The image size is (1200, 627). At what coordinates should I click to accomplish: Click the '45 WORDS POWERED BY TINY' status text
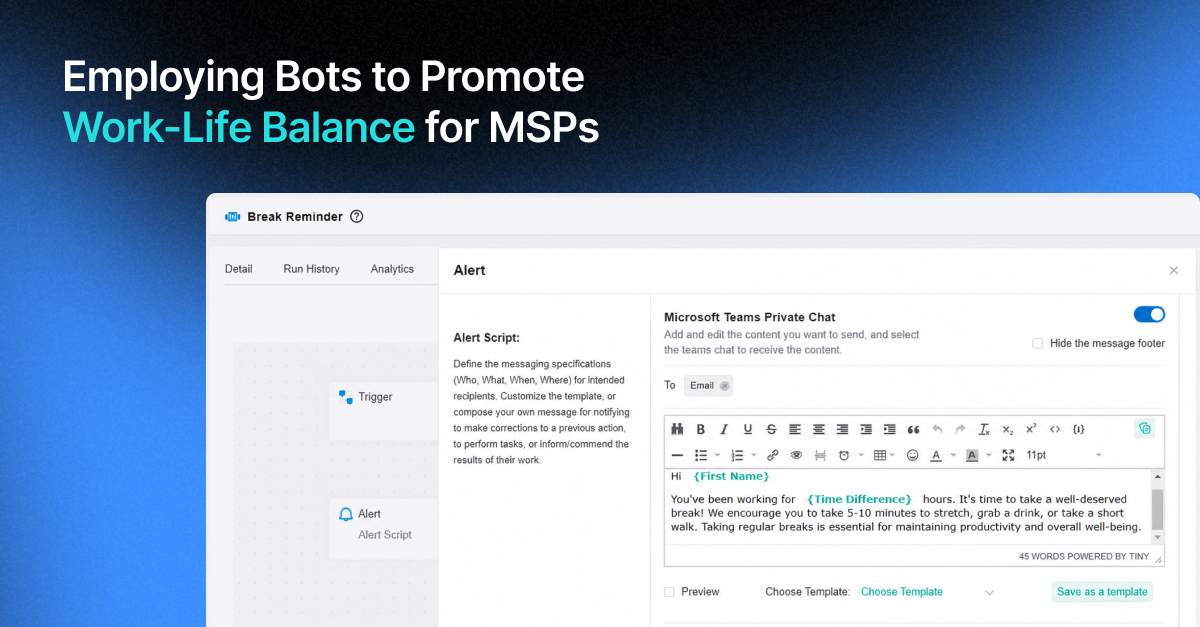pos(1084,556)
